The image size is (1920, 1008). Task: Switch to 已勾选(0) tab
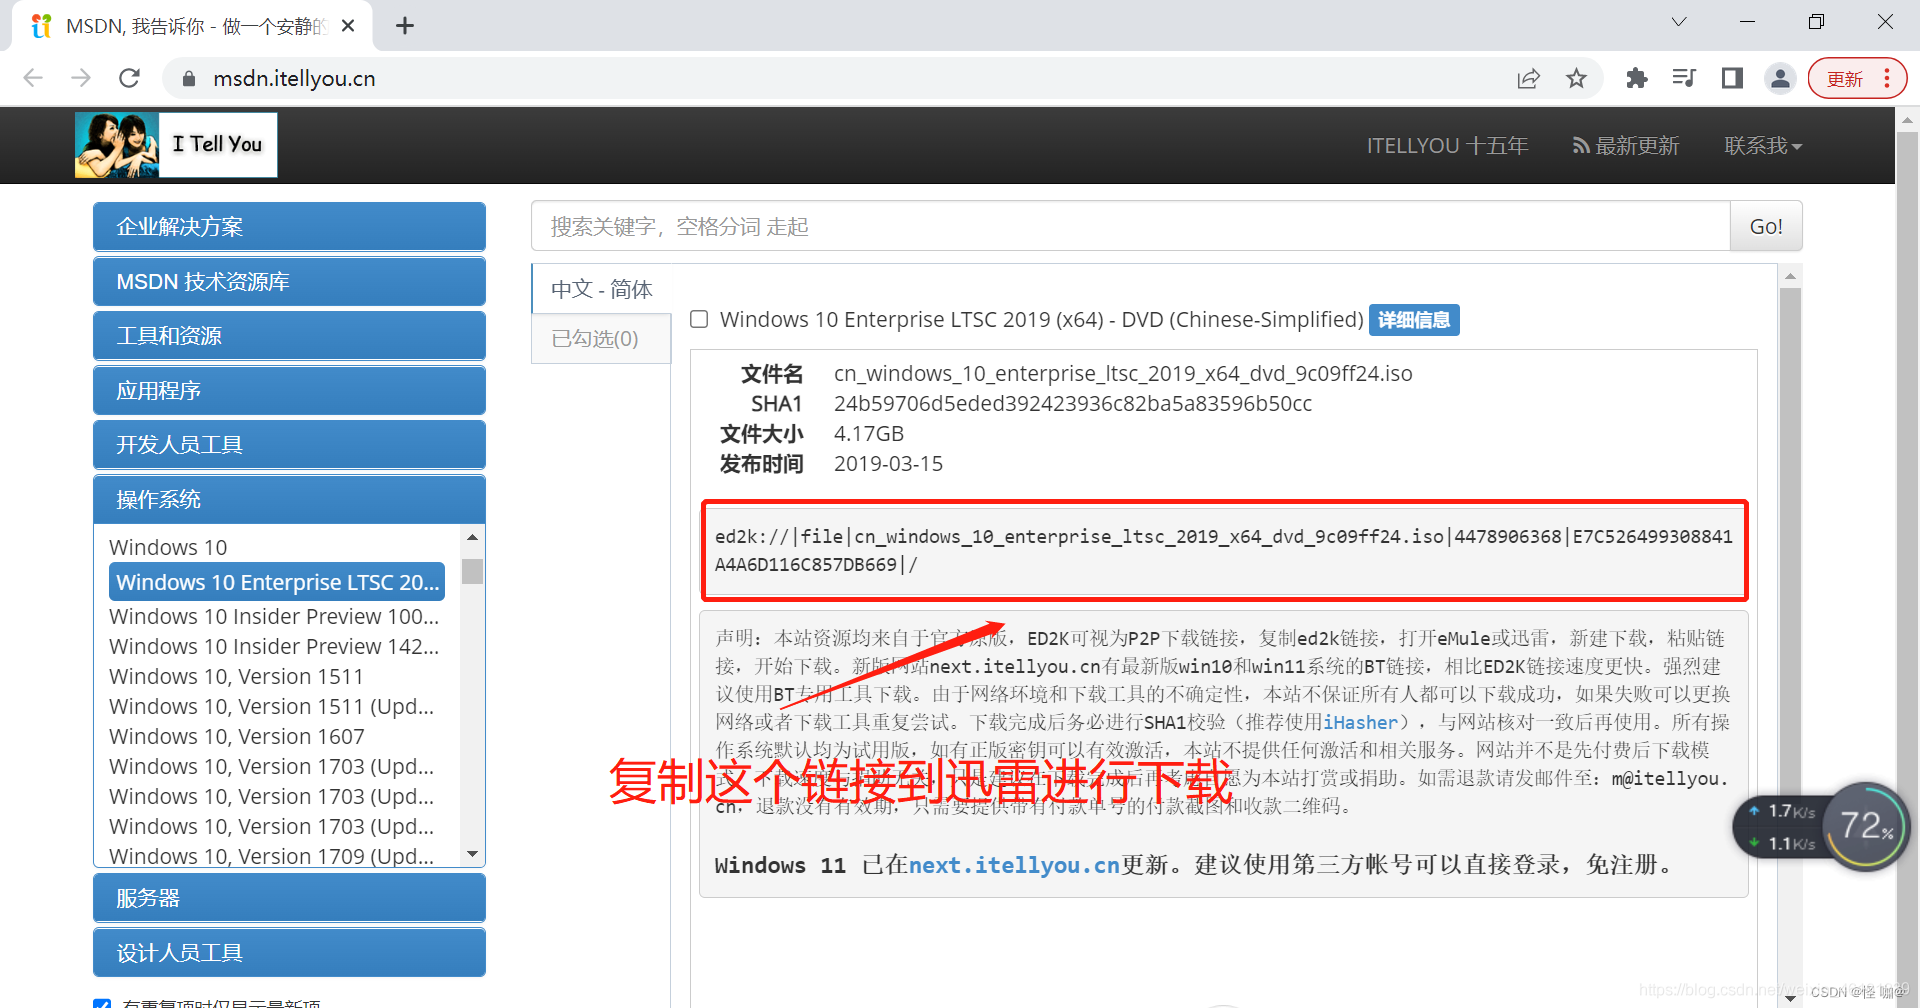[601, 339]
